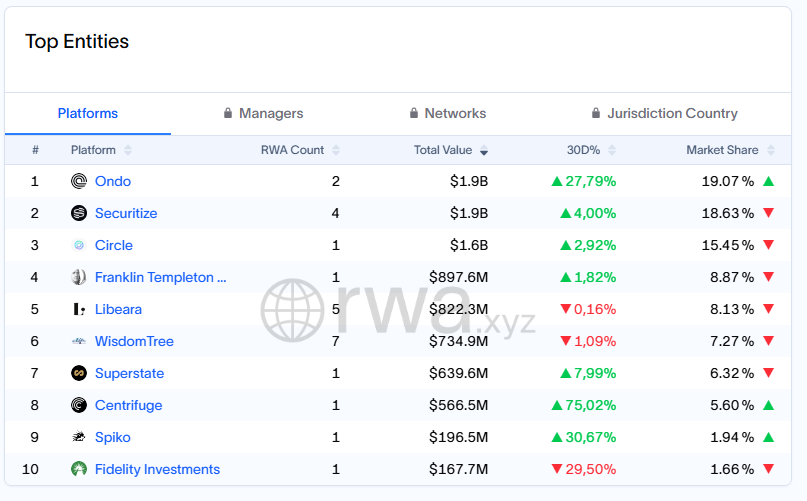The width and height of the screenshot is (807, 501).
Task: Click the $639.6M total value cell
Action: [459, 373]
